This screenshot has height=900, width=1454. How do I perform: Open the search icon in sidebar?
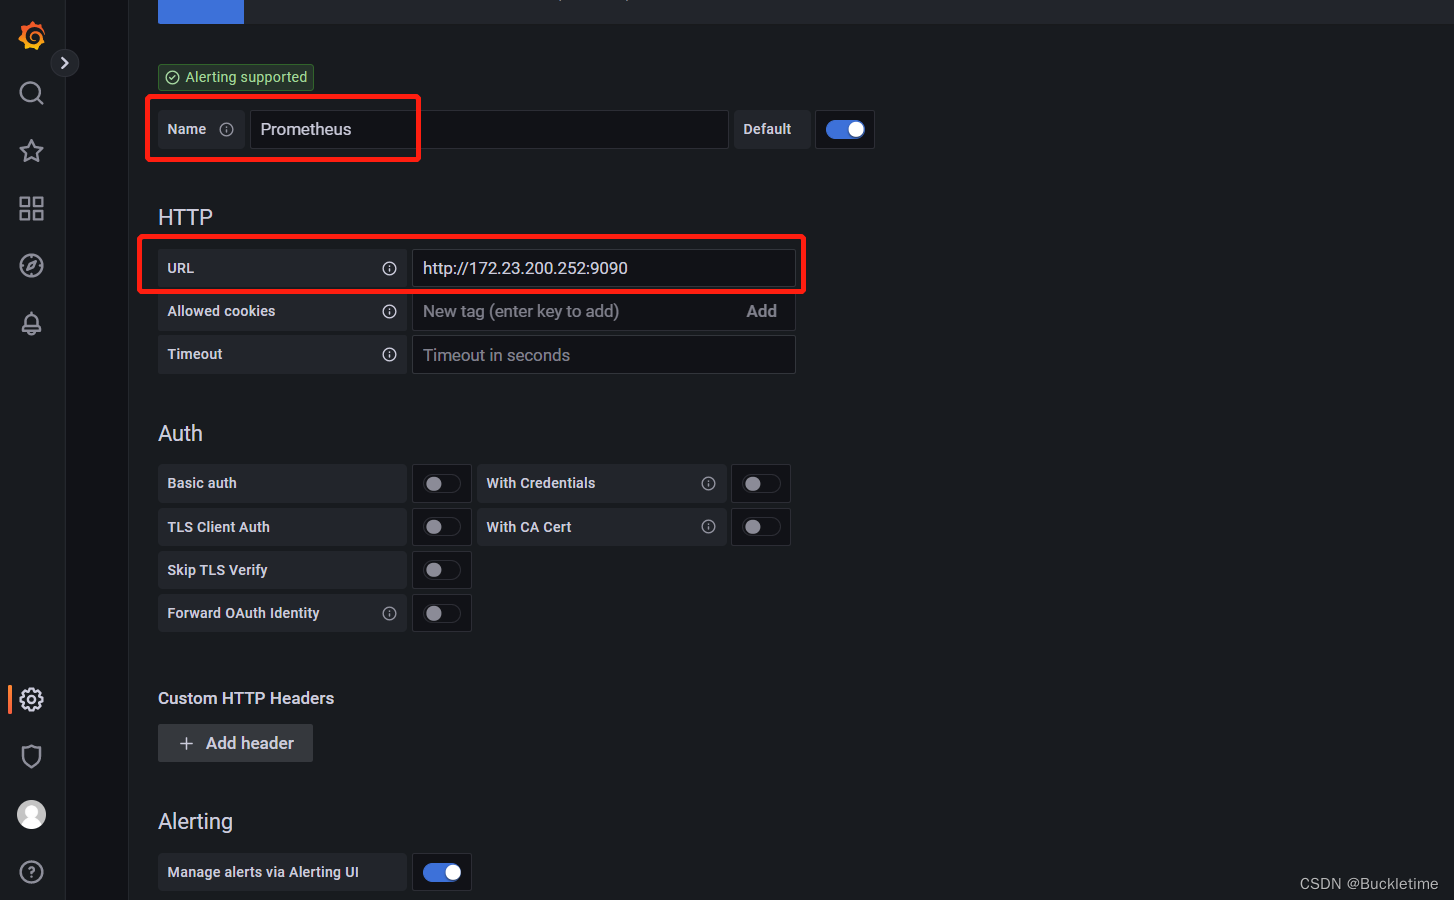32,93
